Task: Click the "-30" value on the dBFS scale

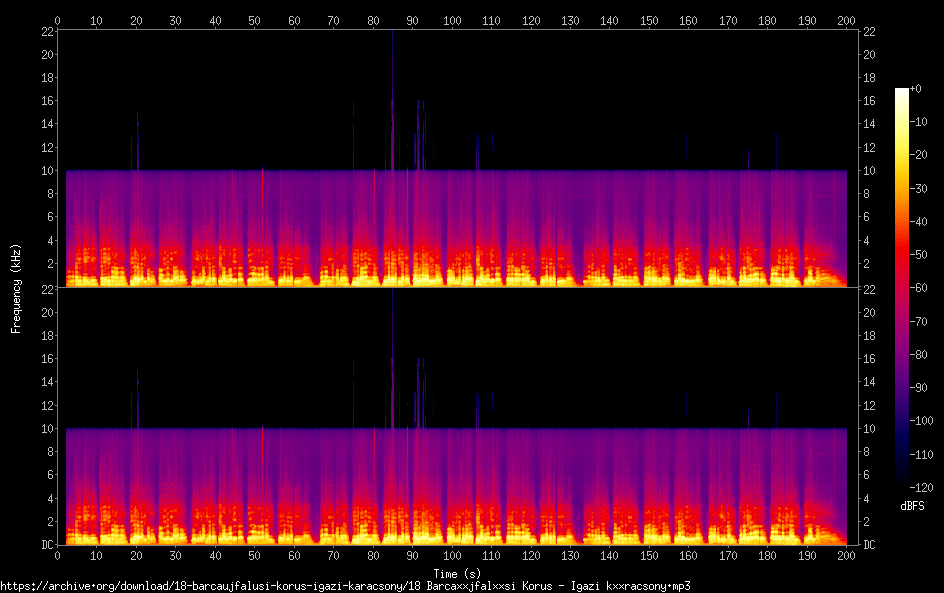Action: 918,188
